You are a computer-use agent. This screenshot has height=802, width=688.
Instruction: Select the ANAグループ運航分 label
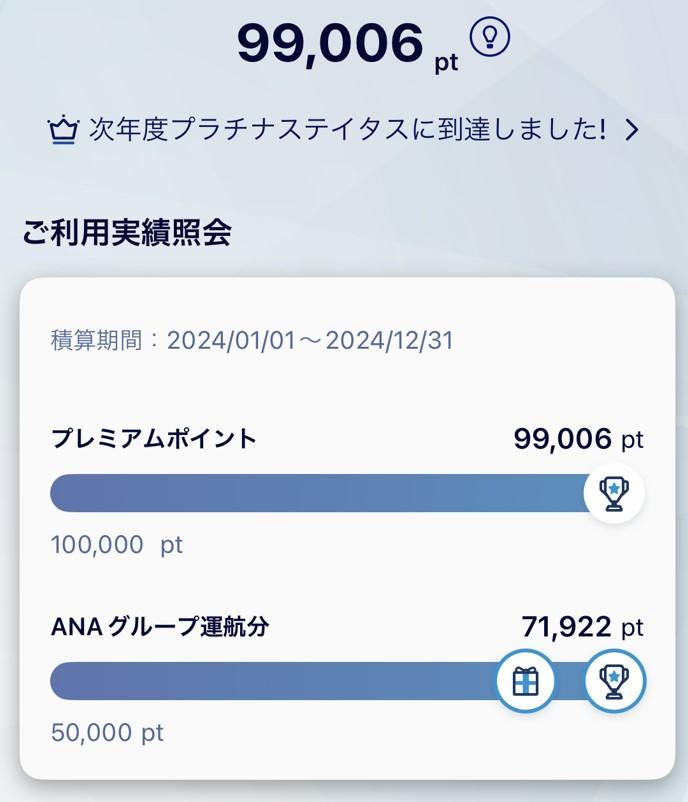[160, 627]
